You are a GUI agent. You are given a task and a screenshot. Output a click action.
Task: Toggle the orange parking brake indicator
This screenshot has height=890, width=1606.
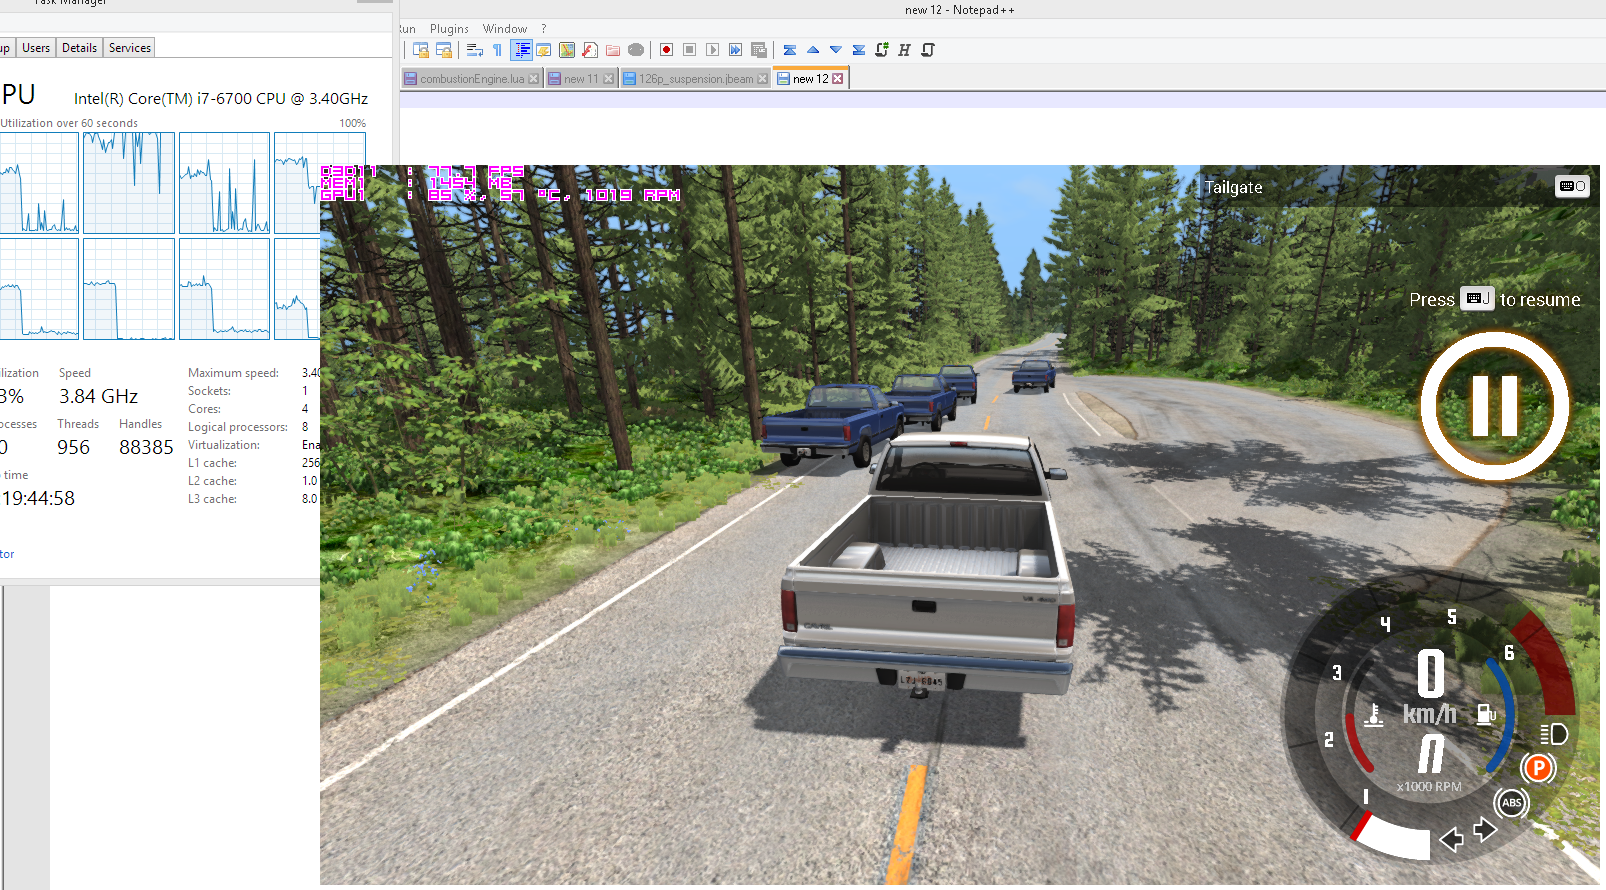pos(1539,768)
